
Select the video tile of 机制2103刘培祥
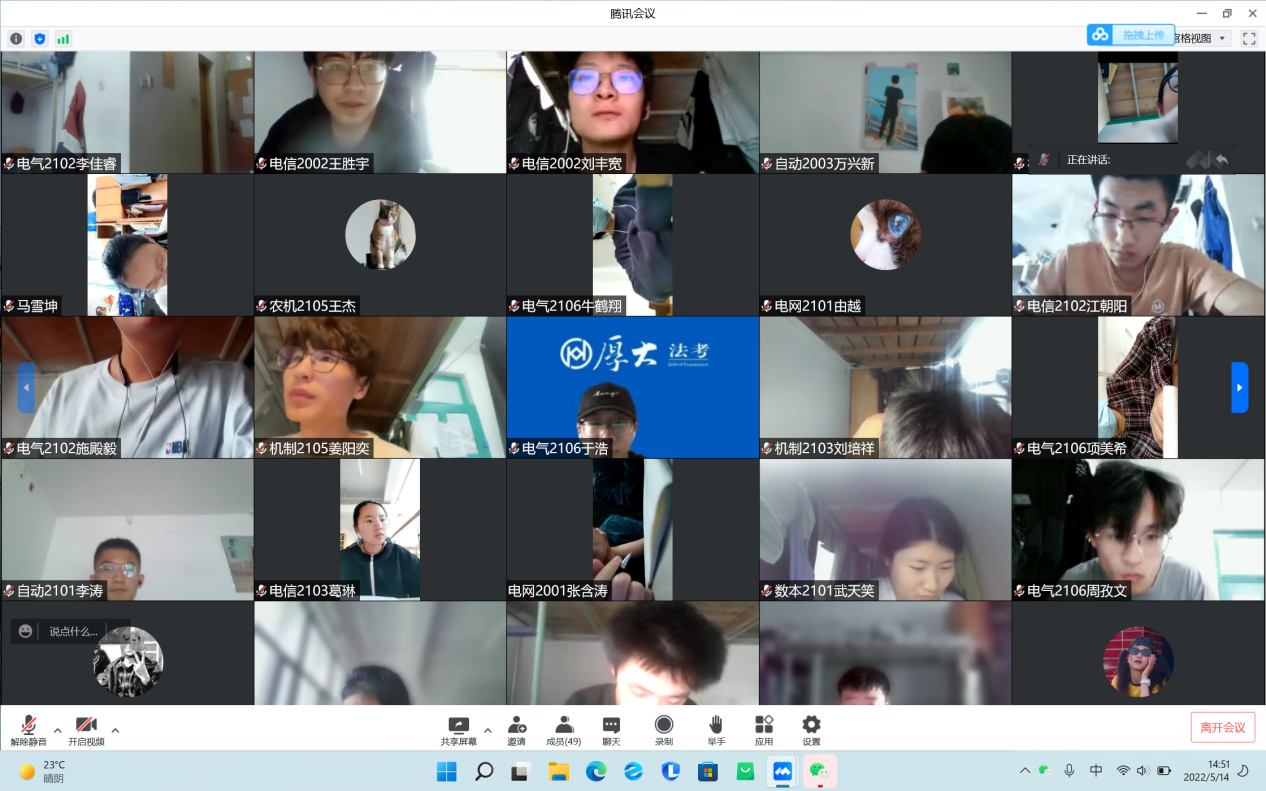[886, 388]
